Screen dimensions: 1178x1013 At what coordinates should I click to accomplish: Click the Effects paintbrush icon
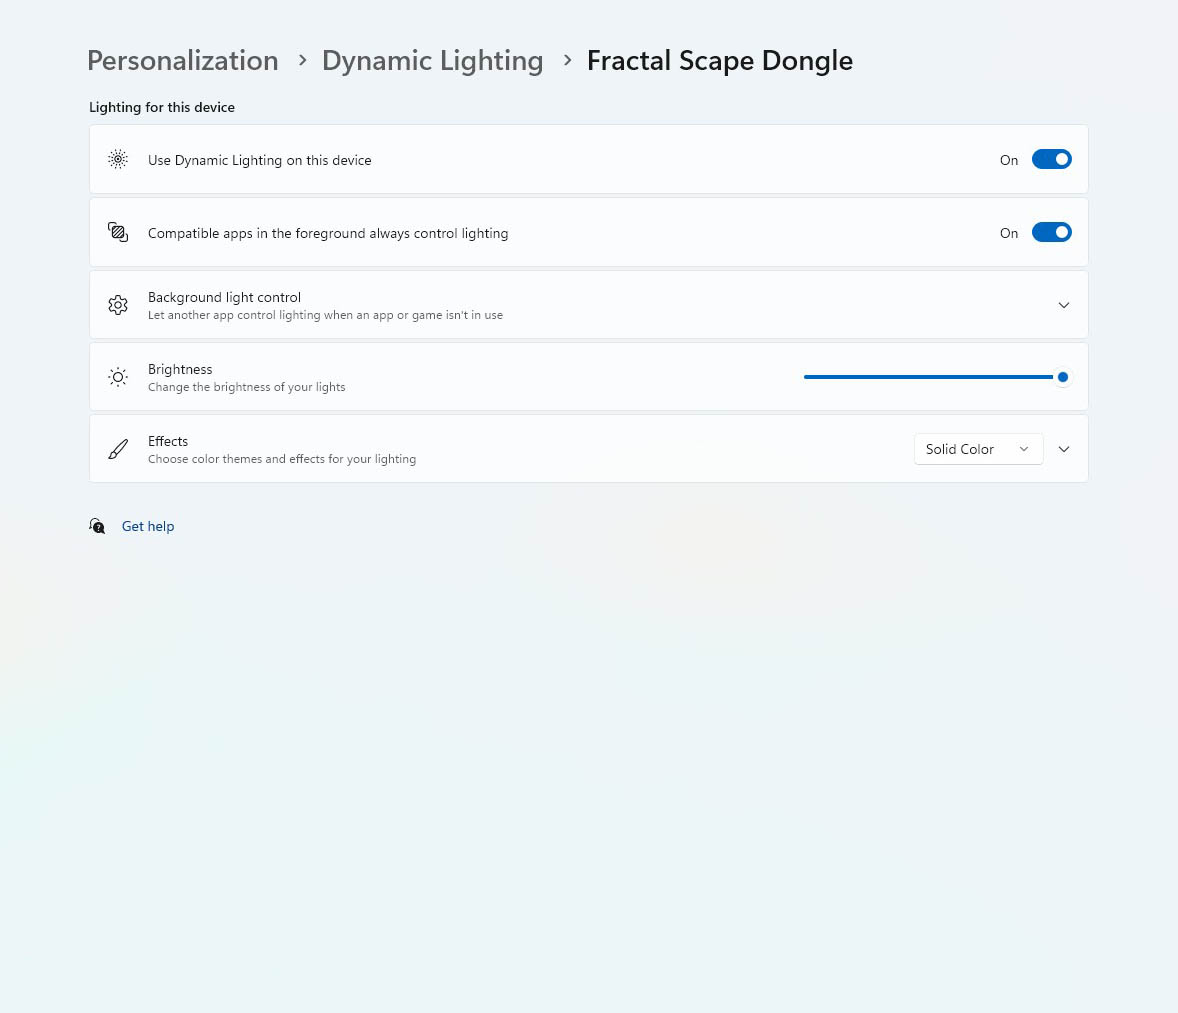point(118,449)
